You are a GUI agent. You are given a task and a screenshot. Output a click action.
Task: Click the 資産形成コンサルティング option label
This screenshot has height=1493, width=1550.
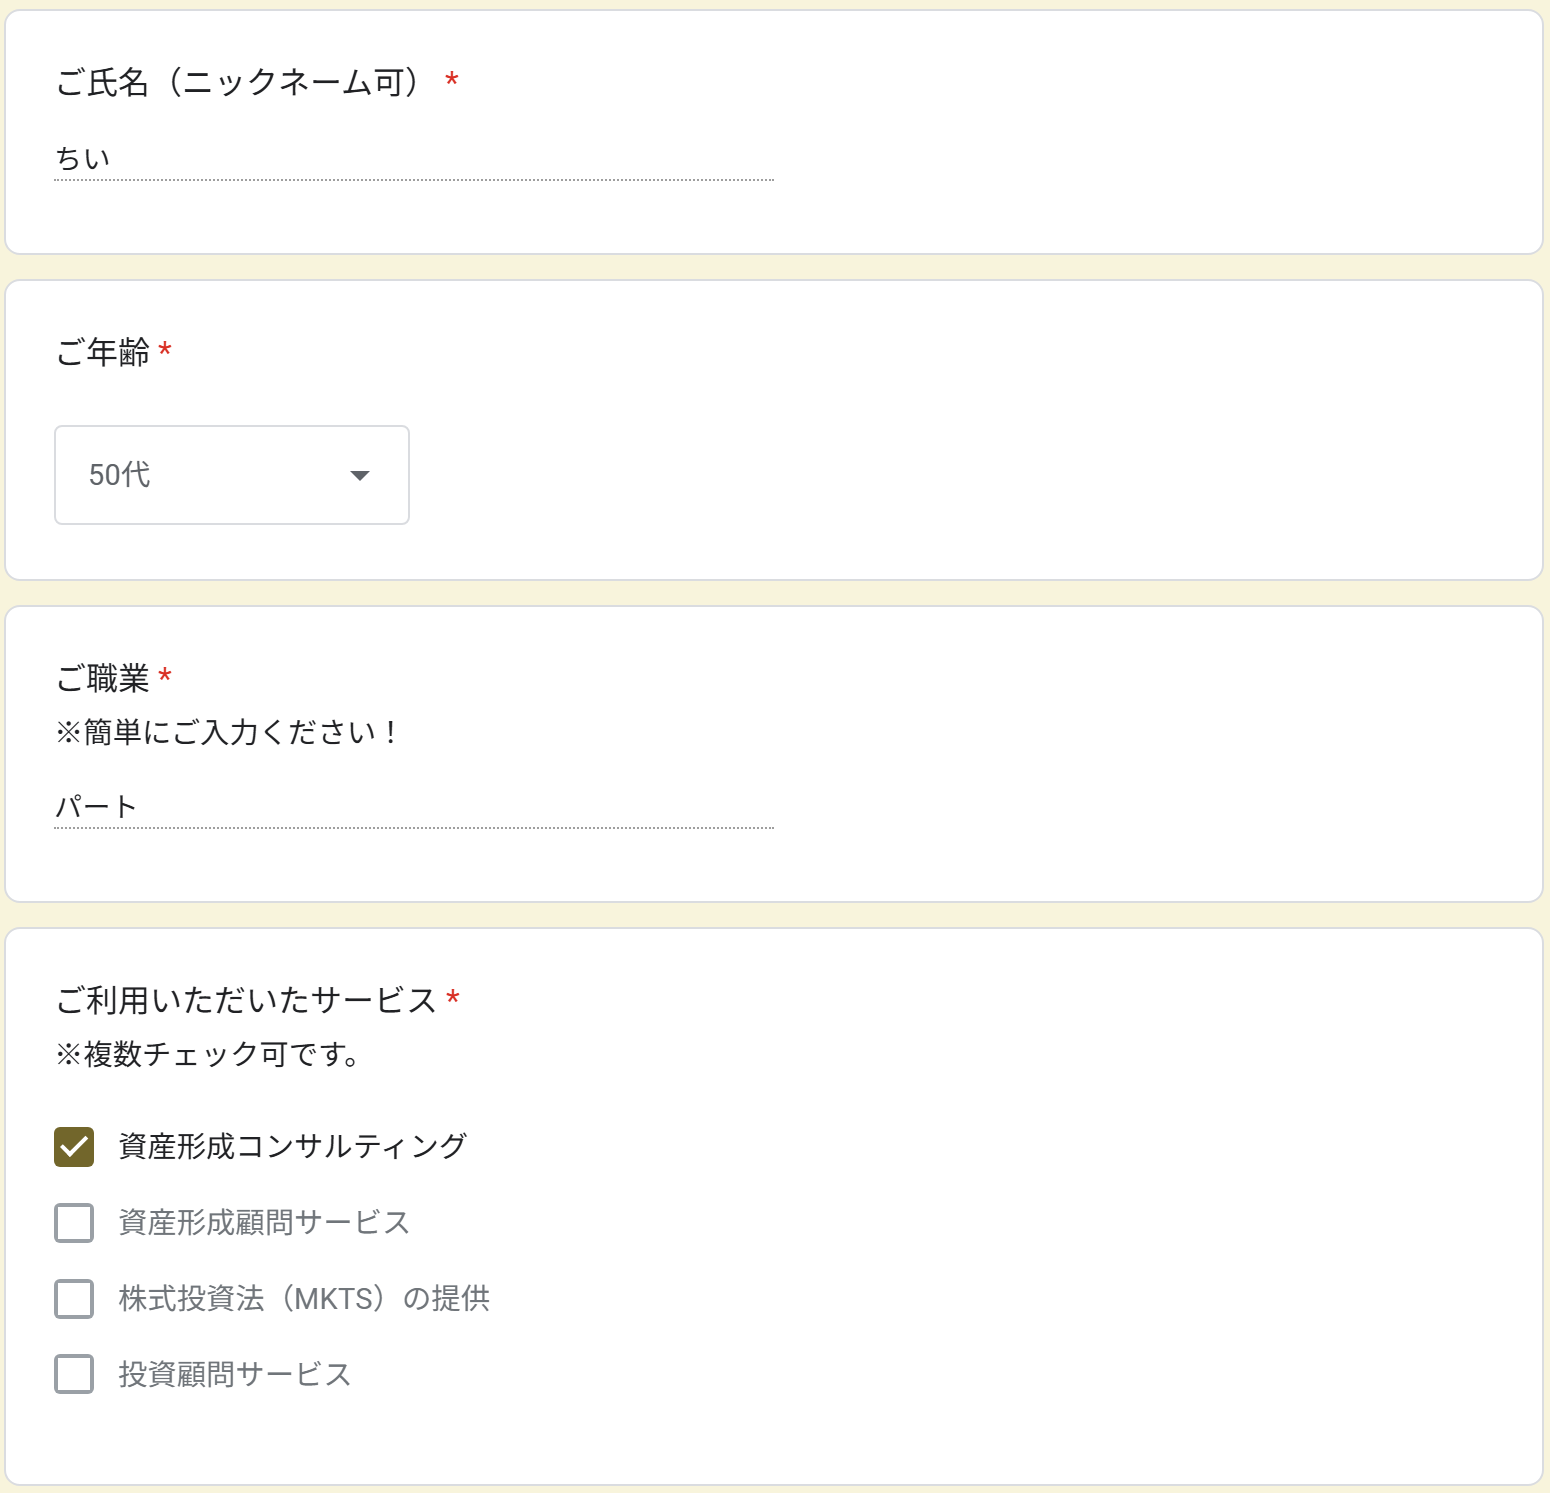292,1147
